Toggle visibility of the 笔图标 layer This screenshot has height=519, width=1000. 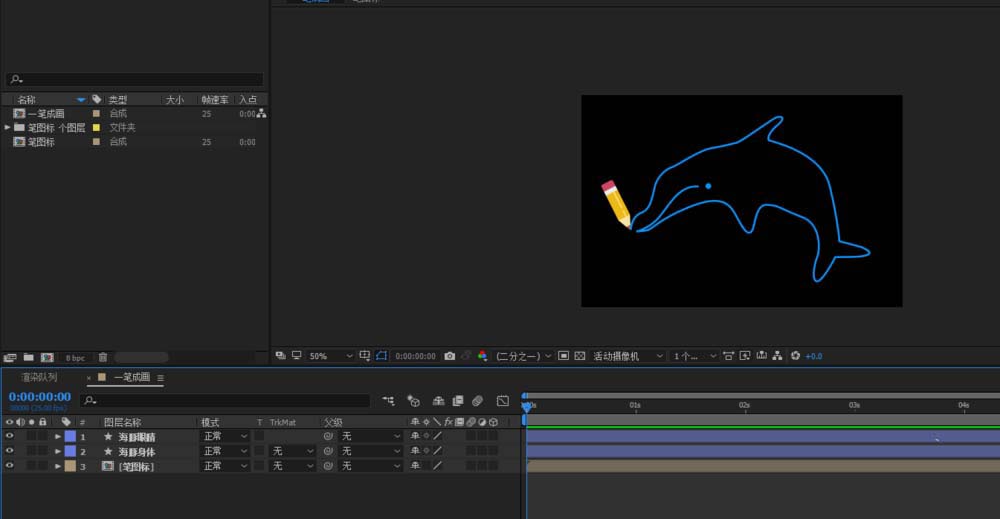pyautogui.click(x=9, y=466)
